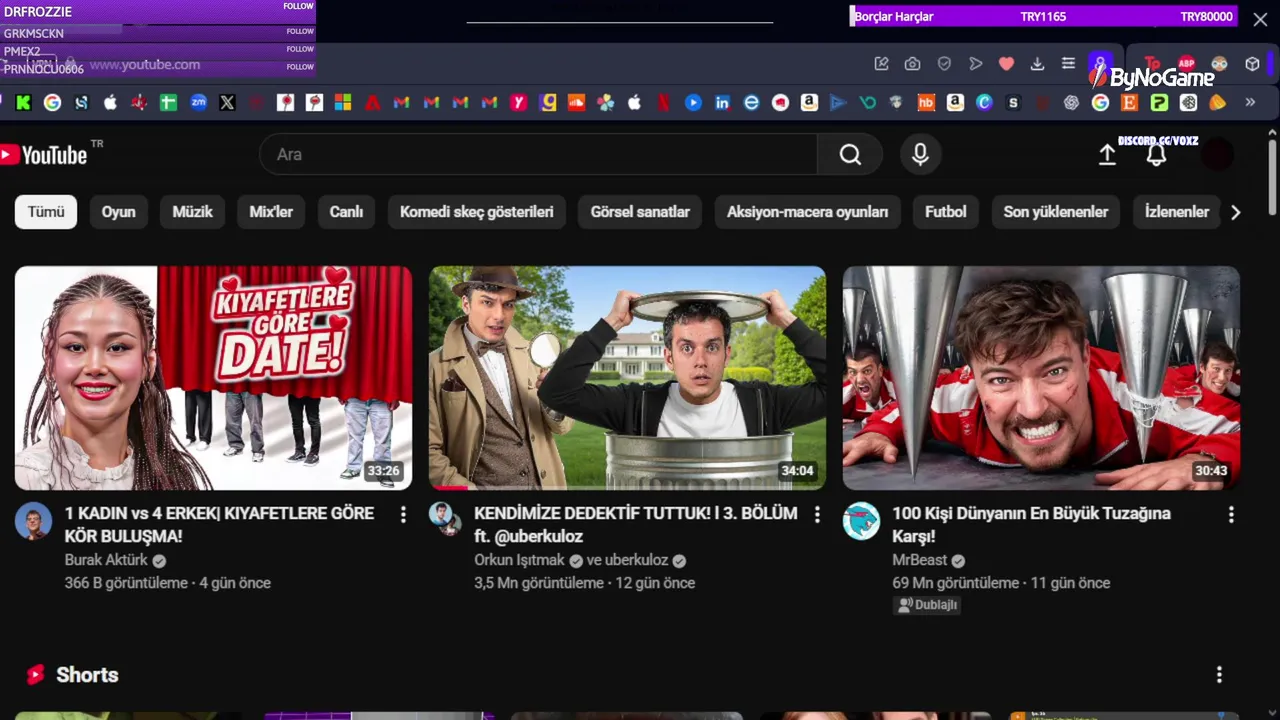This screenshot has width=1280, height=720.
Task: Click the send arrow icon in address bar
Action: click(x=976, y=64)
